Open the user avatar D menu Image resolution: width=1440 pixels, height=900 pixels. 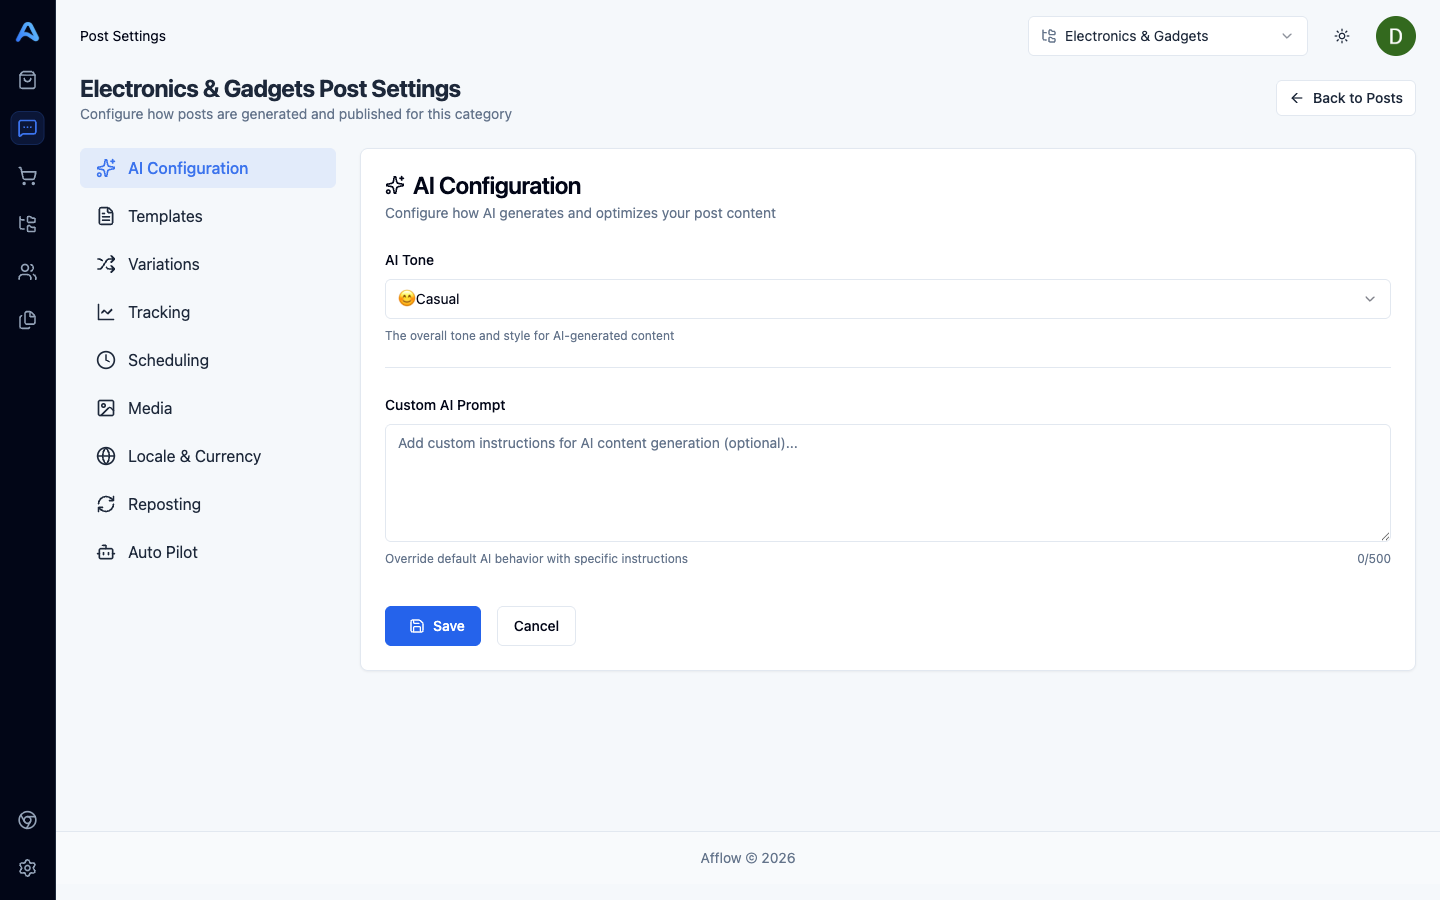coord(1395,36)
